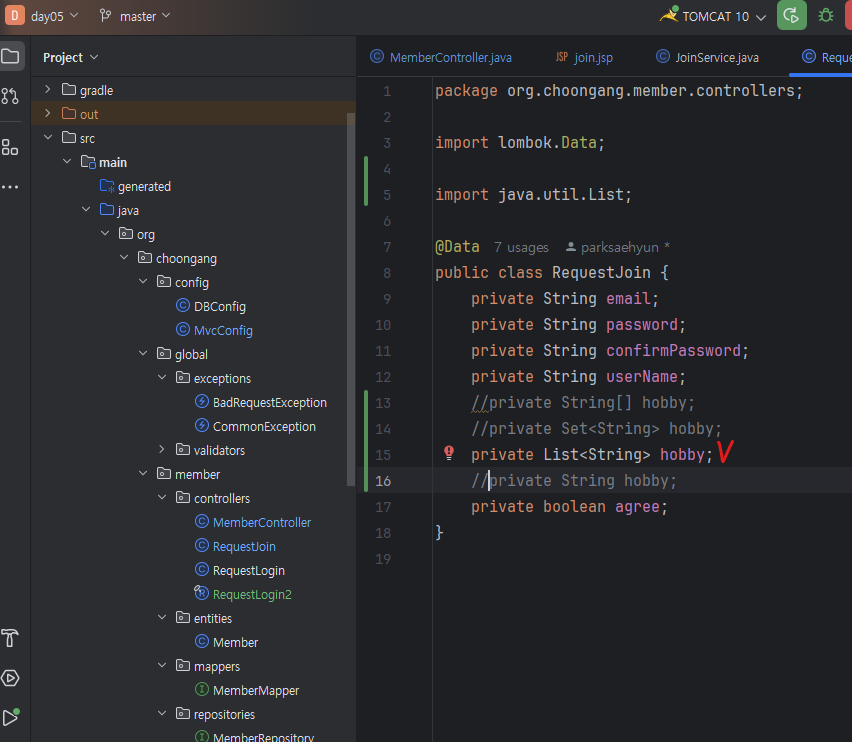Viewport: 852px width, 742px height.
Task: Click the 7 usages inlay link
Action: click(521, 247)
